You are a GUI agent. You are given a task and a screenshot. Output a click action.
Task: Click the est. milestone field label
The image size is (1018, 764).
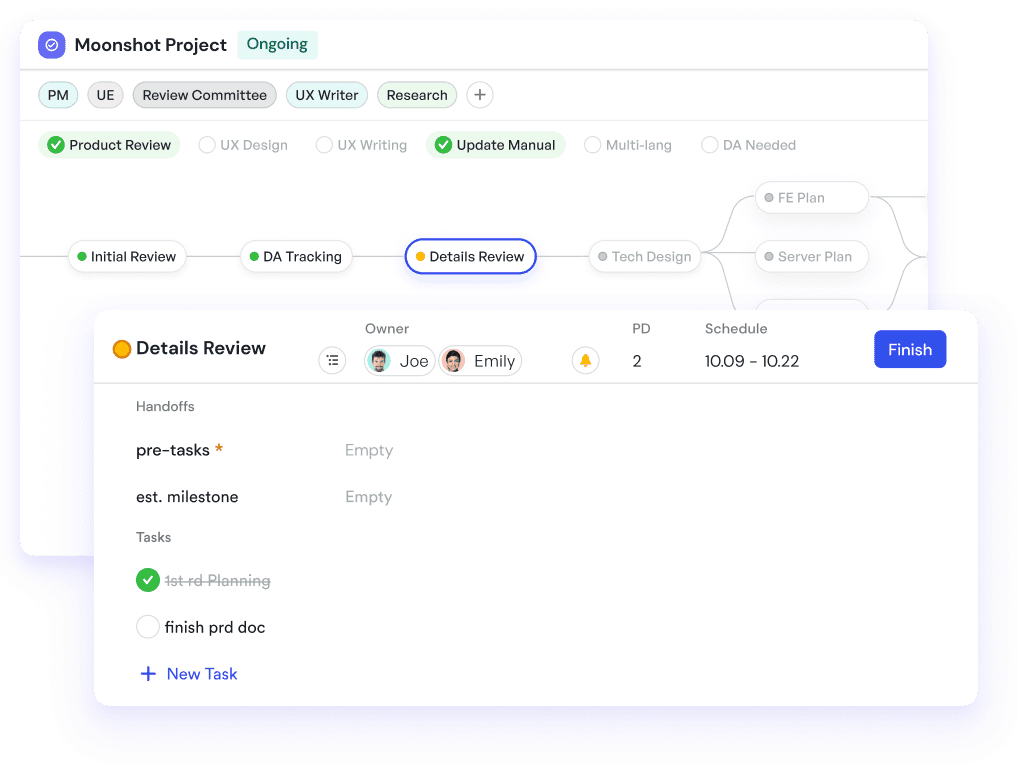187,497
